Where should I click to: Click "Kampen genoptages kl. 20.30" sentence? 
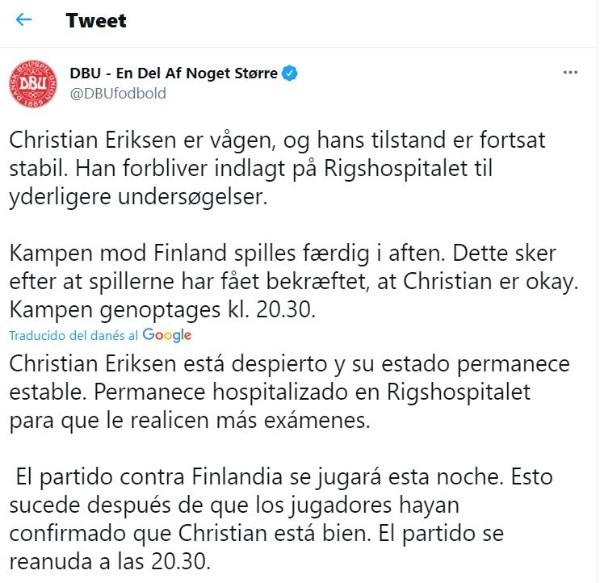tap(162, 311)
